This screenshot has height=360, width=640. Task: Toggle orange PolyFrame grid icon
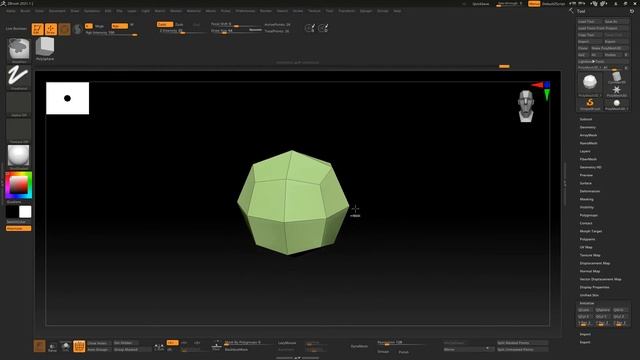pos(79,346)
